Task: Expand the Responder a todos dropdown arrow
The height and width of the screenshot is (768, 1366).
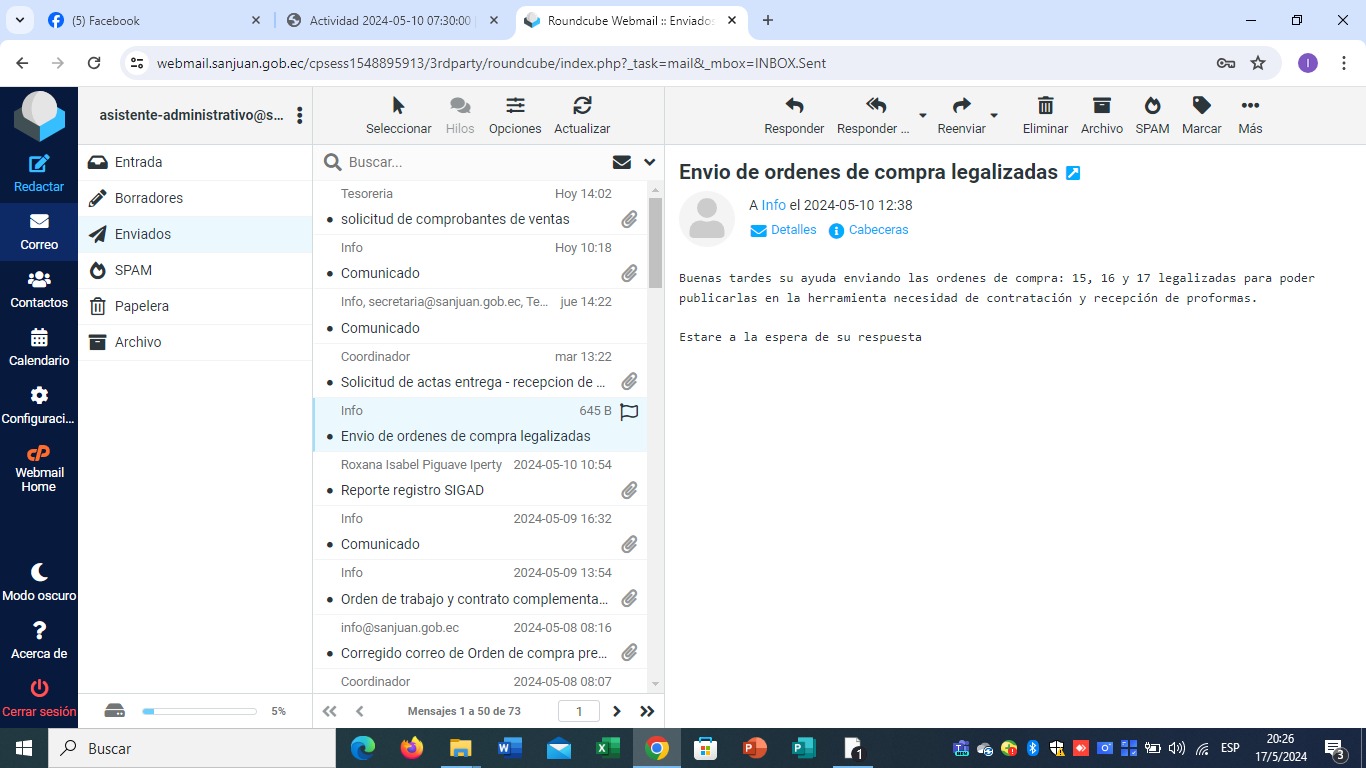Action: point(923,115)
